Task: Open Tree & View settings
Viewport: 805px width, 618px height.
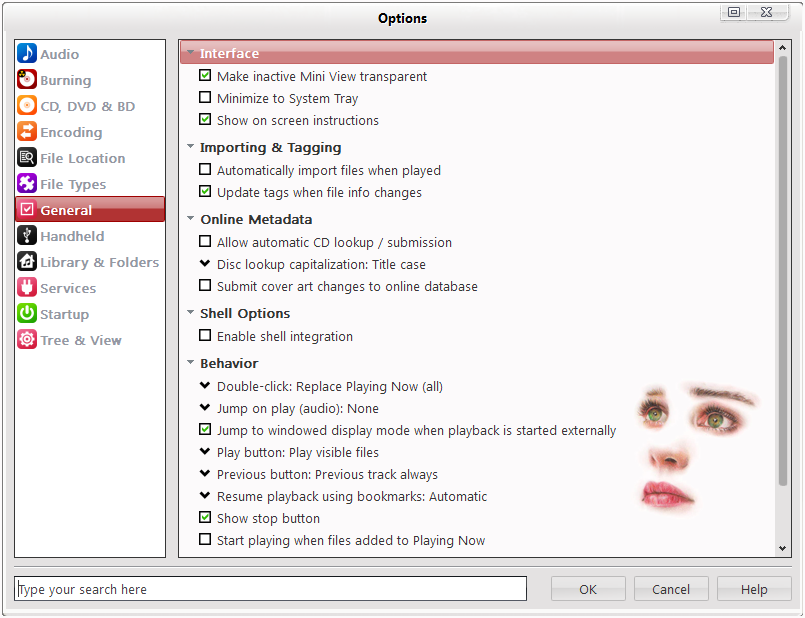Action: 90,340
